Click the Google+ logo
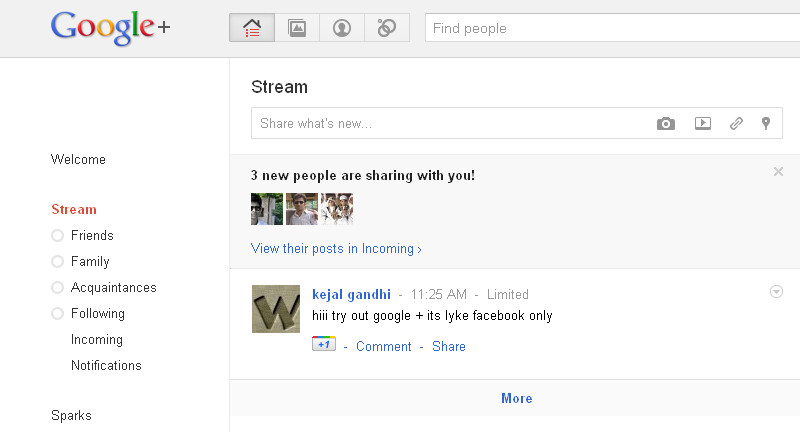Viewport: 800px width, 432px height. (x=110, y=28)
